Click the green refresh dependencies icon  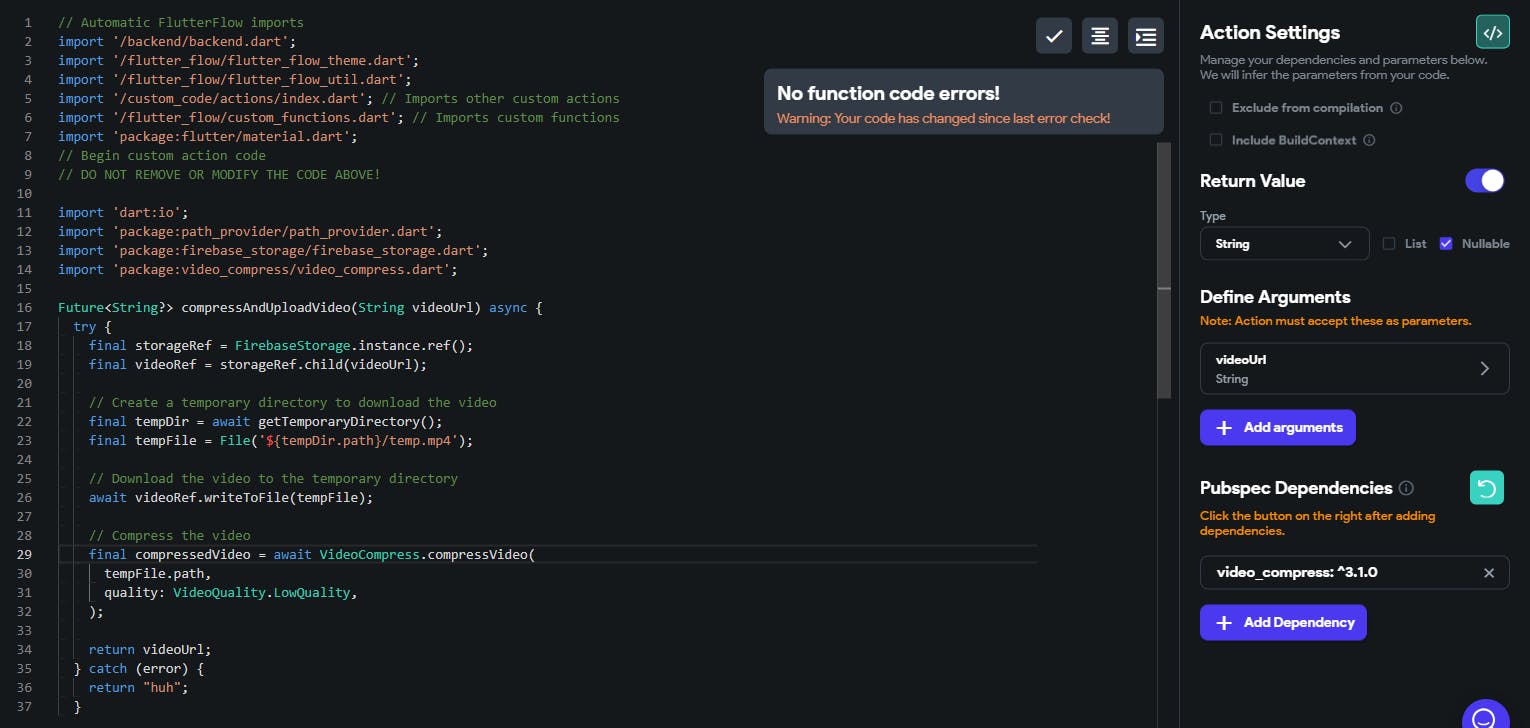tap(1487, 488)
